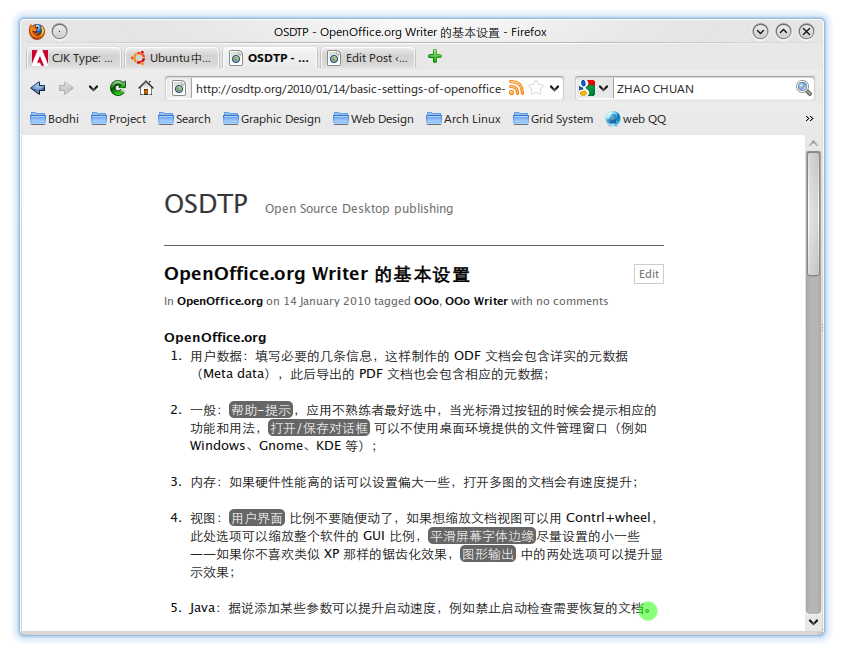This screenshot has width=849, height=653.
Task: Focus the URL address field
Action: tap(350, 89)
